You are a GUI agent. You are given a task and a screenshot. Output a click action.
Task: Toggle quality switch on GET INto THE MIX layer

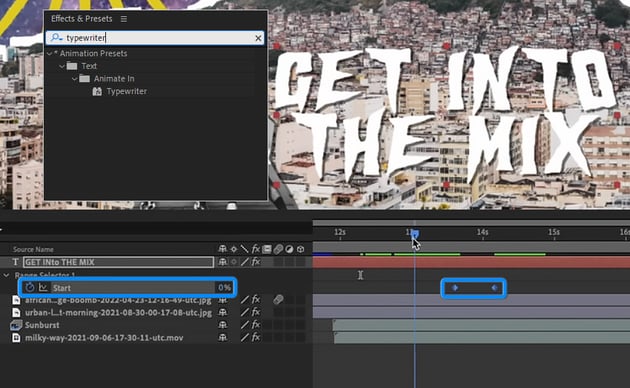[244, 262]
